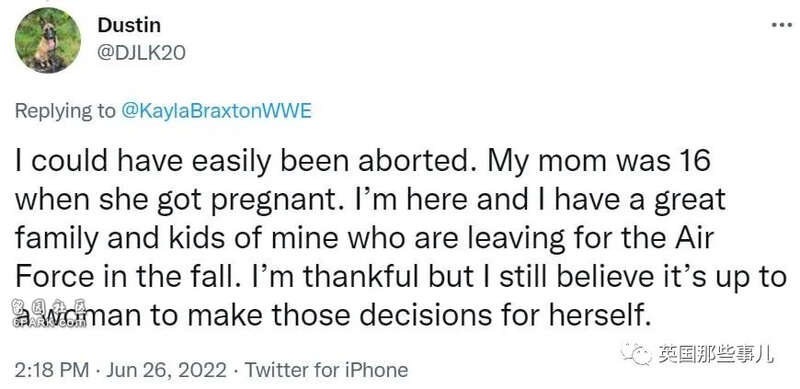Viewport: 800px width, 389px height.
Task: Click the WeChat logo watermark icon
Action: (x=636, y=353)
